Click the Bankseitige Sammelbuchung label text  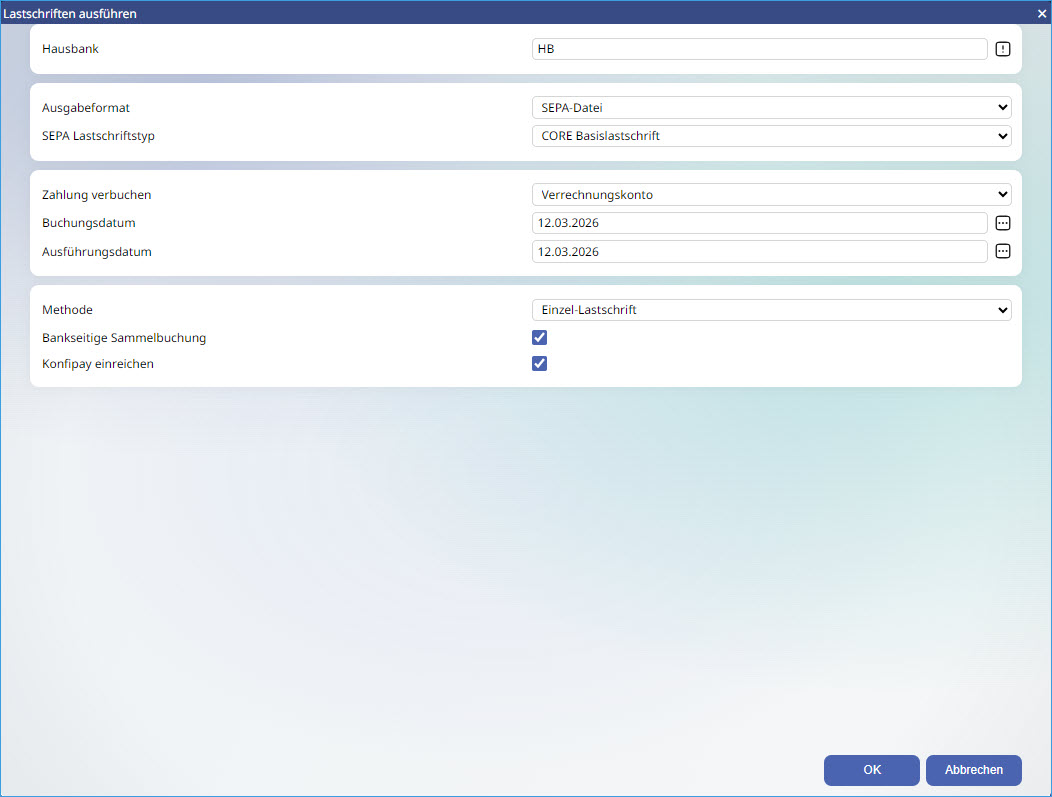pyautogui.click(x=124, y=338)
